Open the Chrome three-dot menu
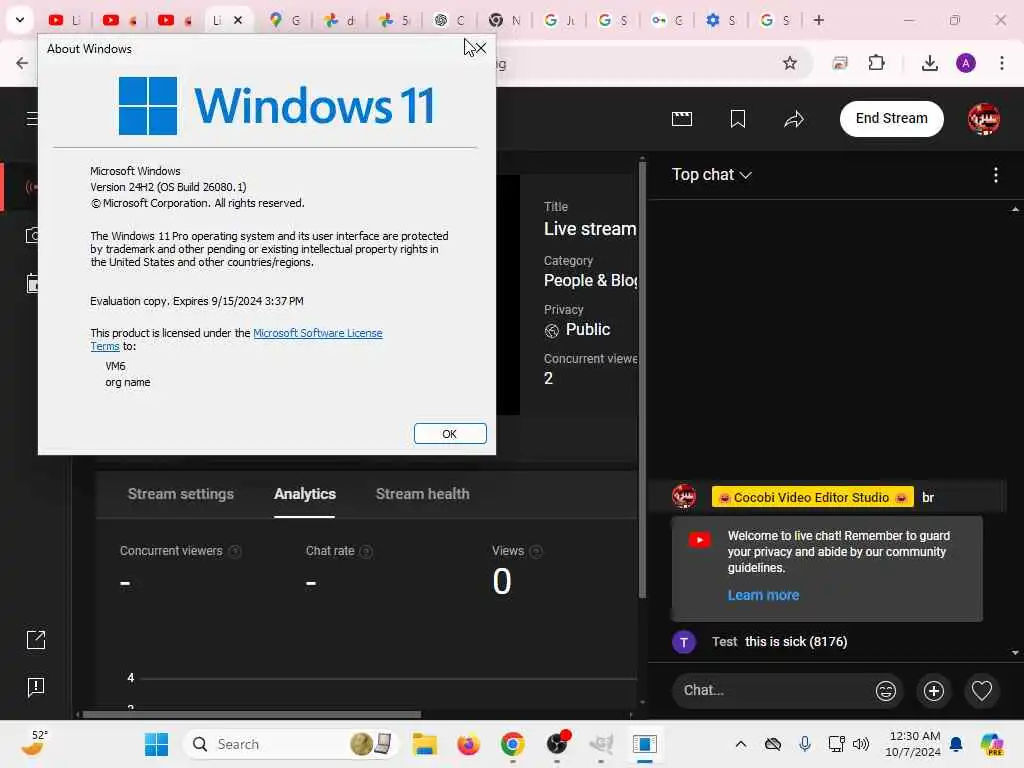1024x768 pixels. (1002, 63)
